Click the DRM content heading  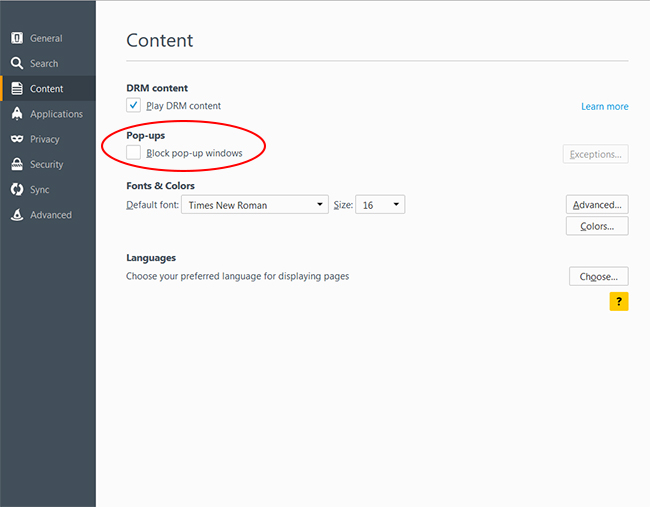[157, 88]
